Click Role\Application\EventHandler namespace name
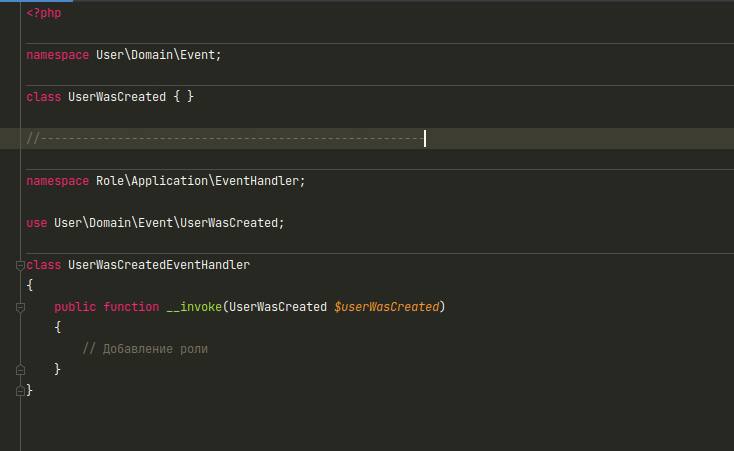Screen dimensions: 734x451 pyautogui.click(x=200, y=181)
